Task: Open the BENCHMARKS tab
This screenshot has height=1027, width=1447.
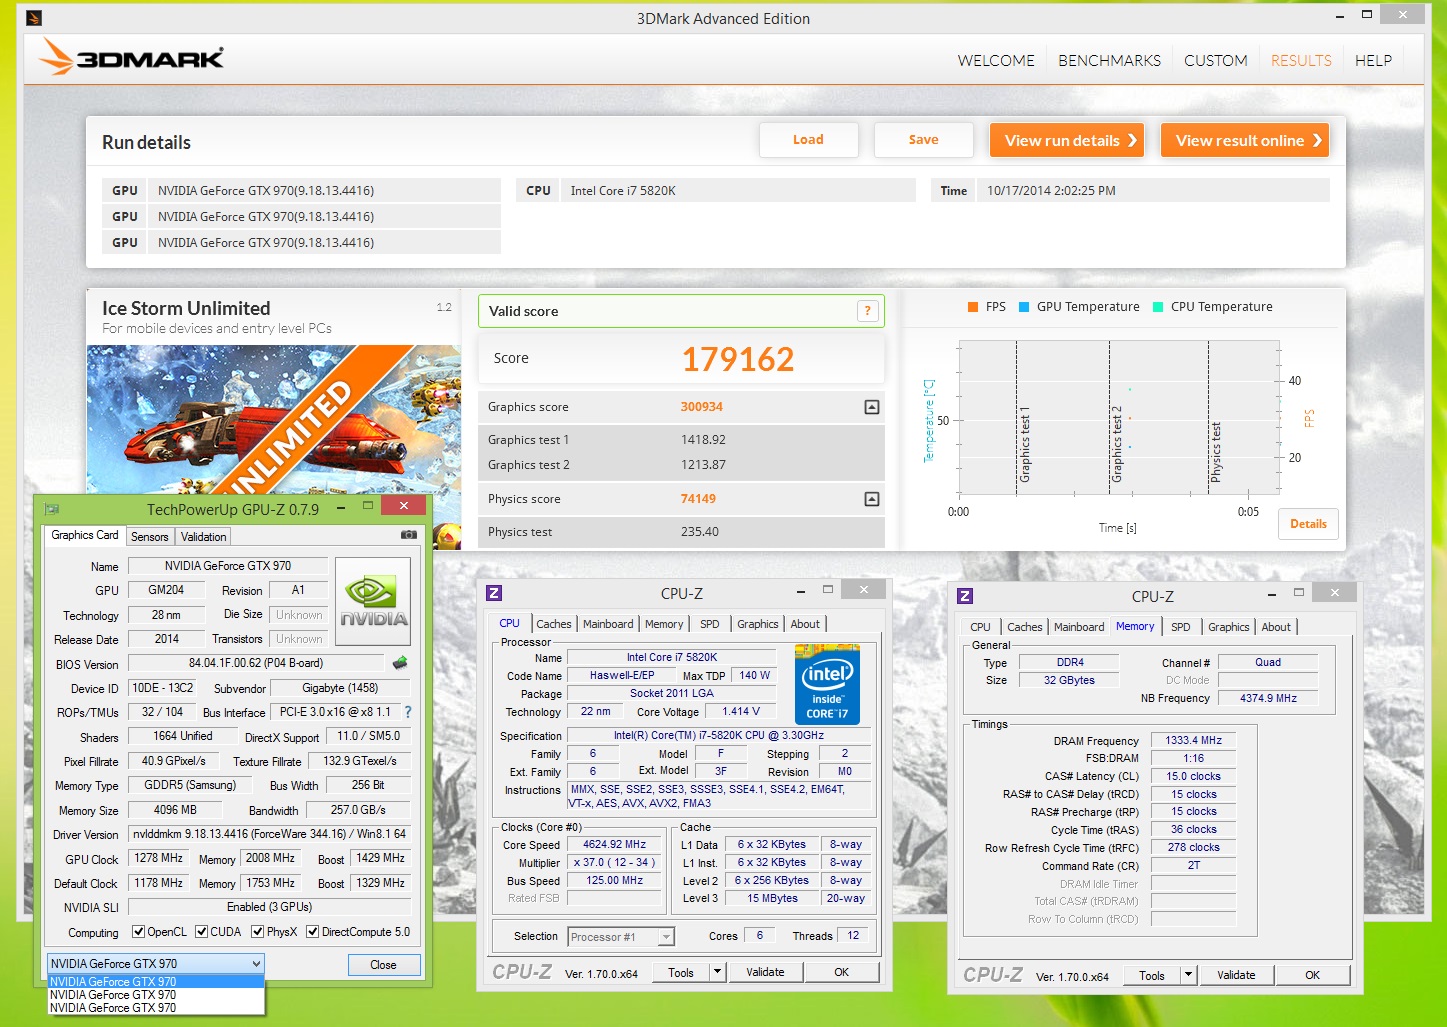Action: pyautogui.click(x=1109, y=61)
